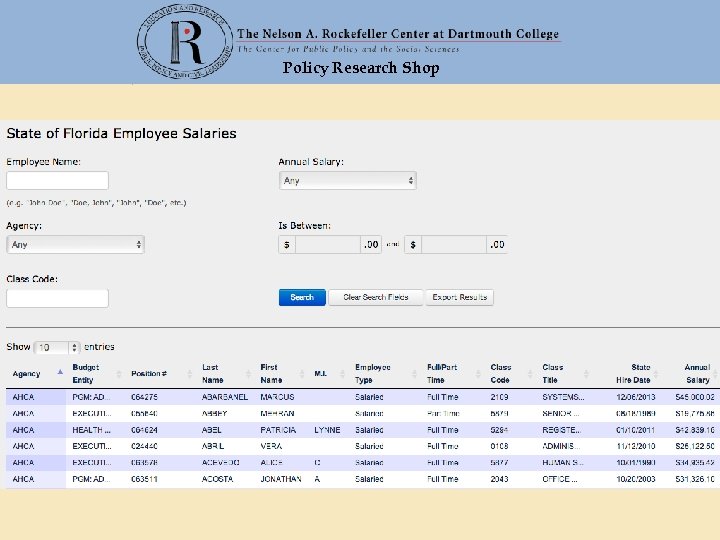Sort by Employee Type column
720x540 pixels.
[372, 374]
